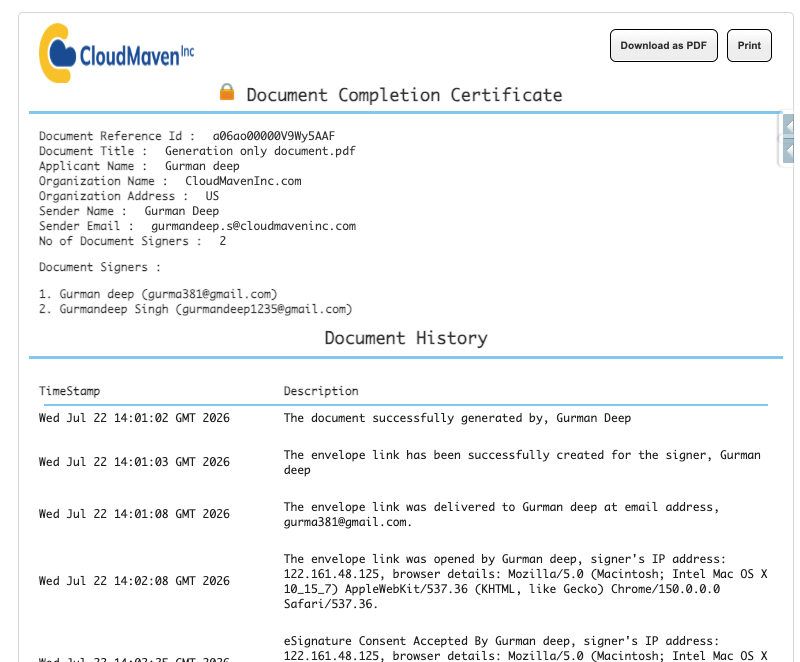Select timestamp Wed Jul 22 14:01:08 GMT 2026

[134, 514]
